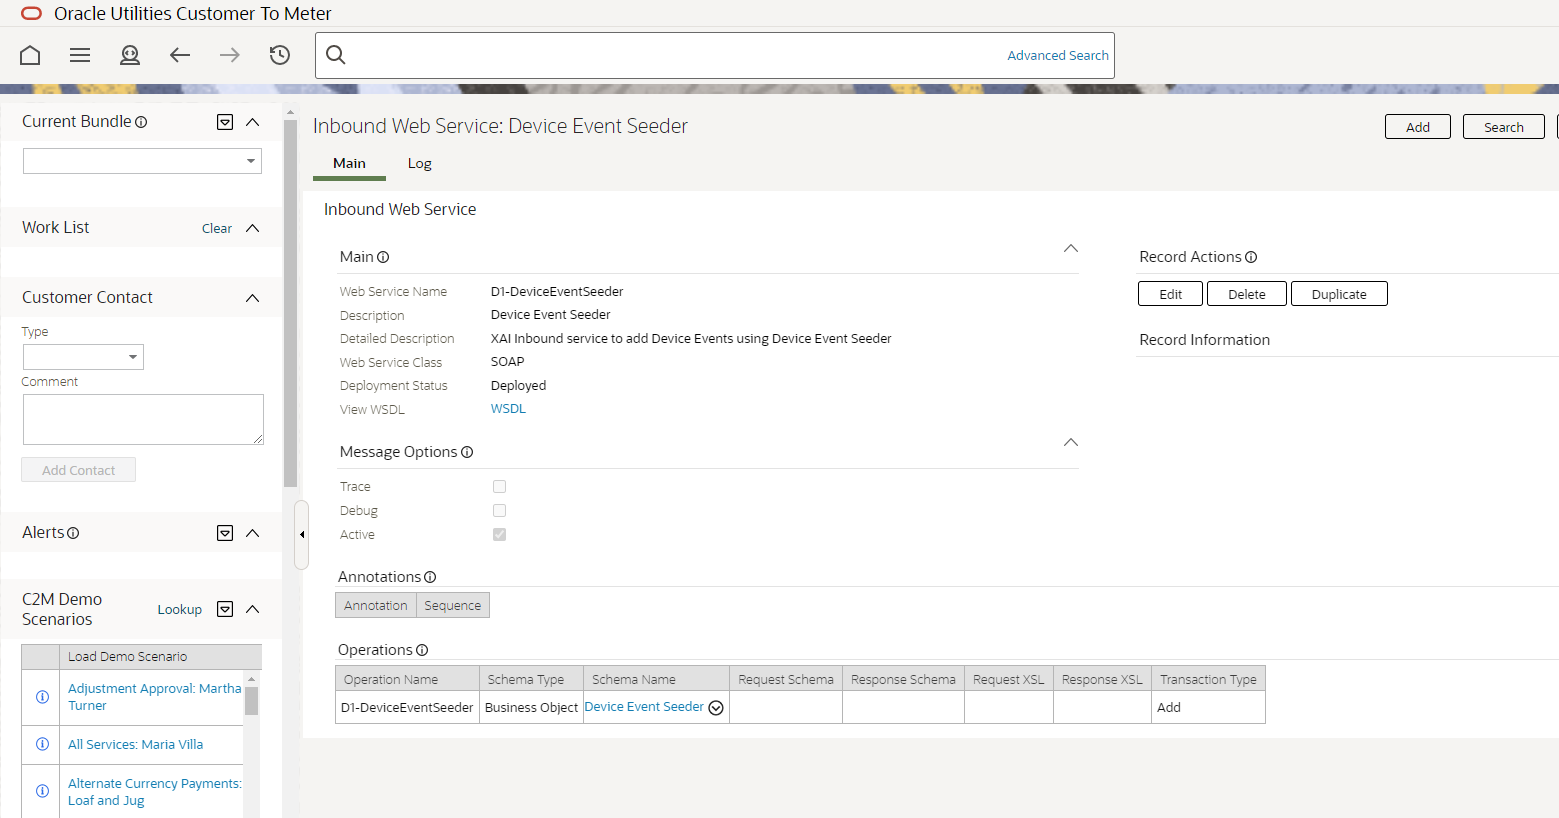Click Oracle logo icon in header
This screenshot has height=818, width=1559.
pos(31,14)
